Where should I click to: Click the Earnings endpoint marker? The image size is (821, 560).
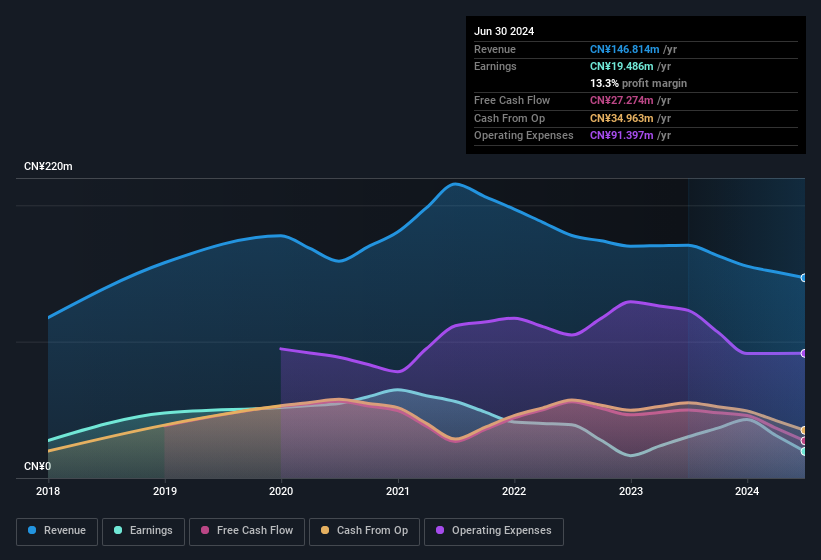tap(804, 451)
